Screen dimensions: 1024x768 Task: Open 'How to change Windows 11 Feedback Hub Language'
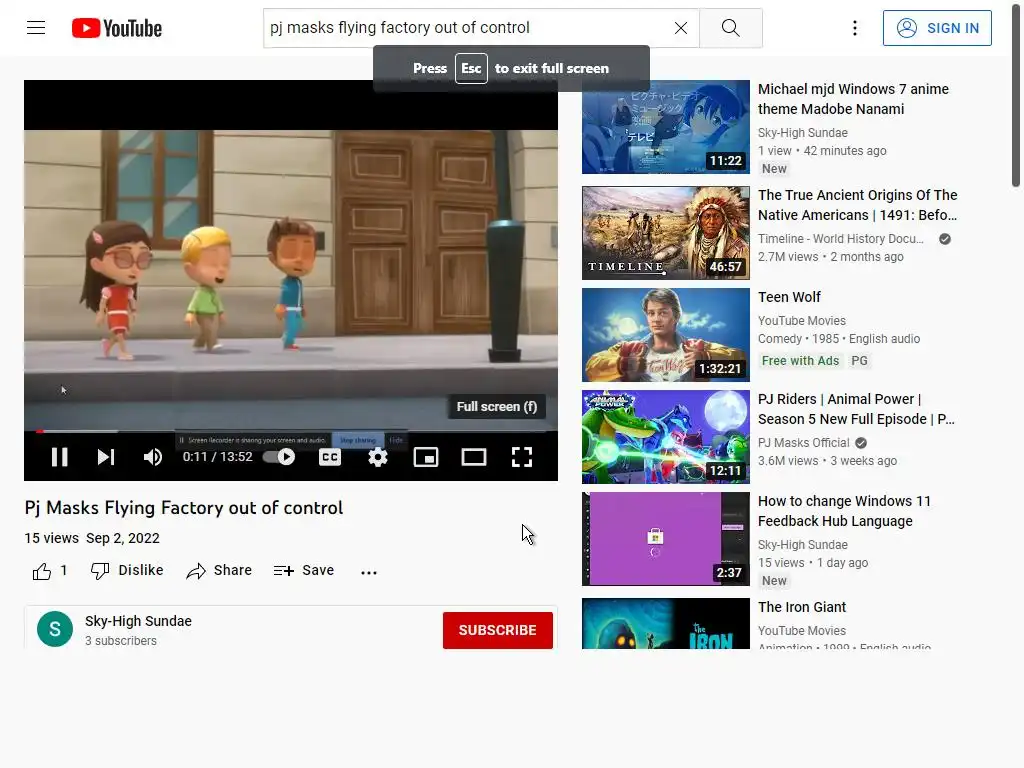tap(844, 511)
